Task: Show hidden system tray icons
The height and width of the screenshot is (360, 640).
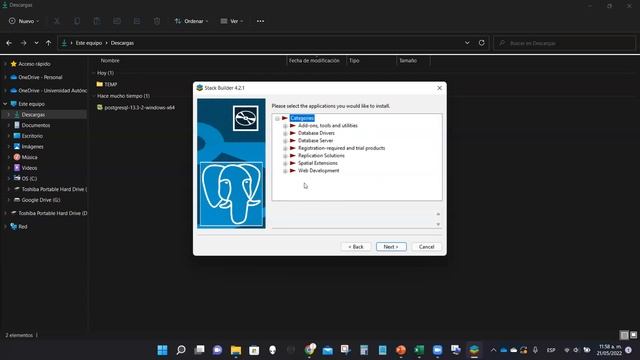Action: 493,350
